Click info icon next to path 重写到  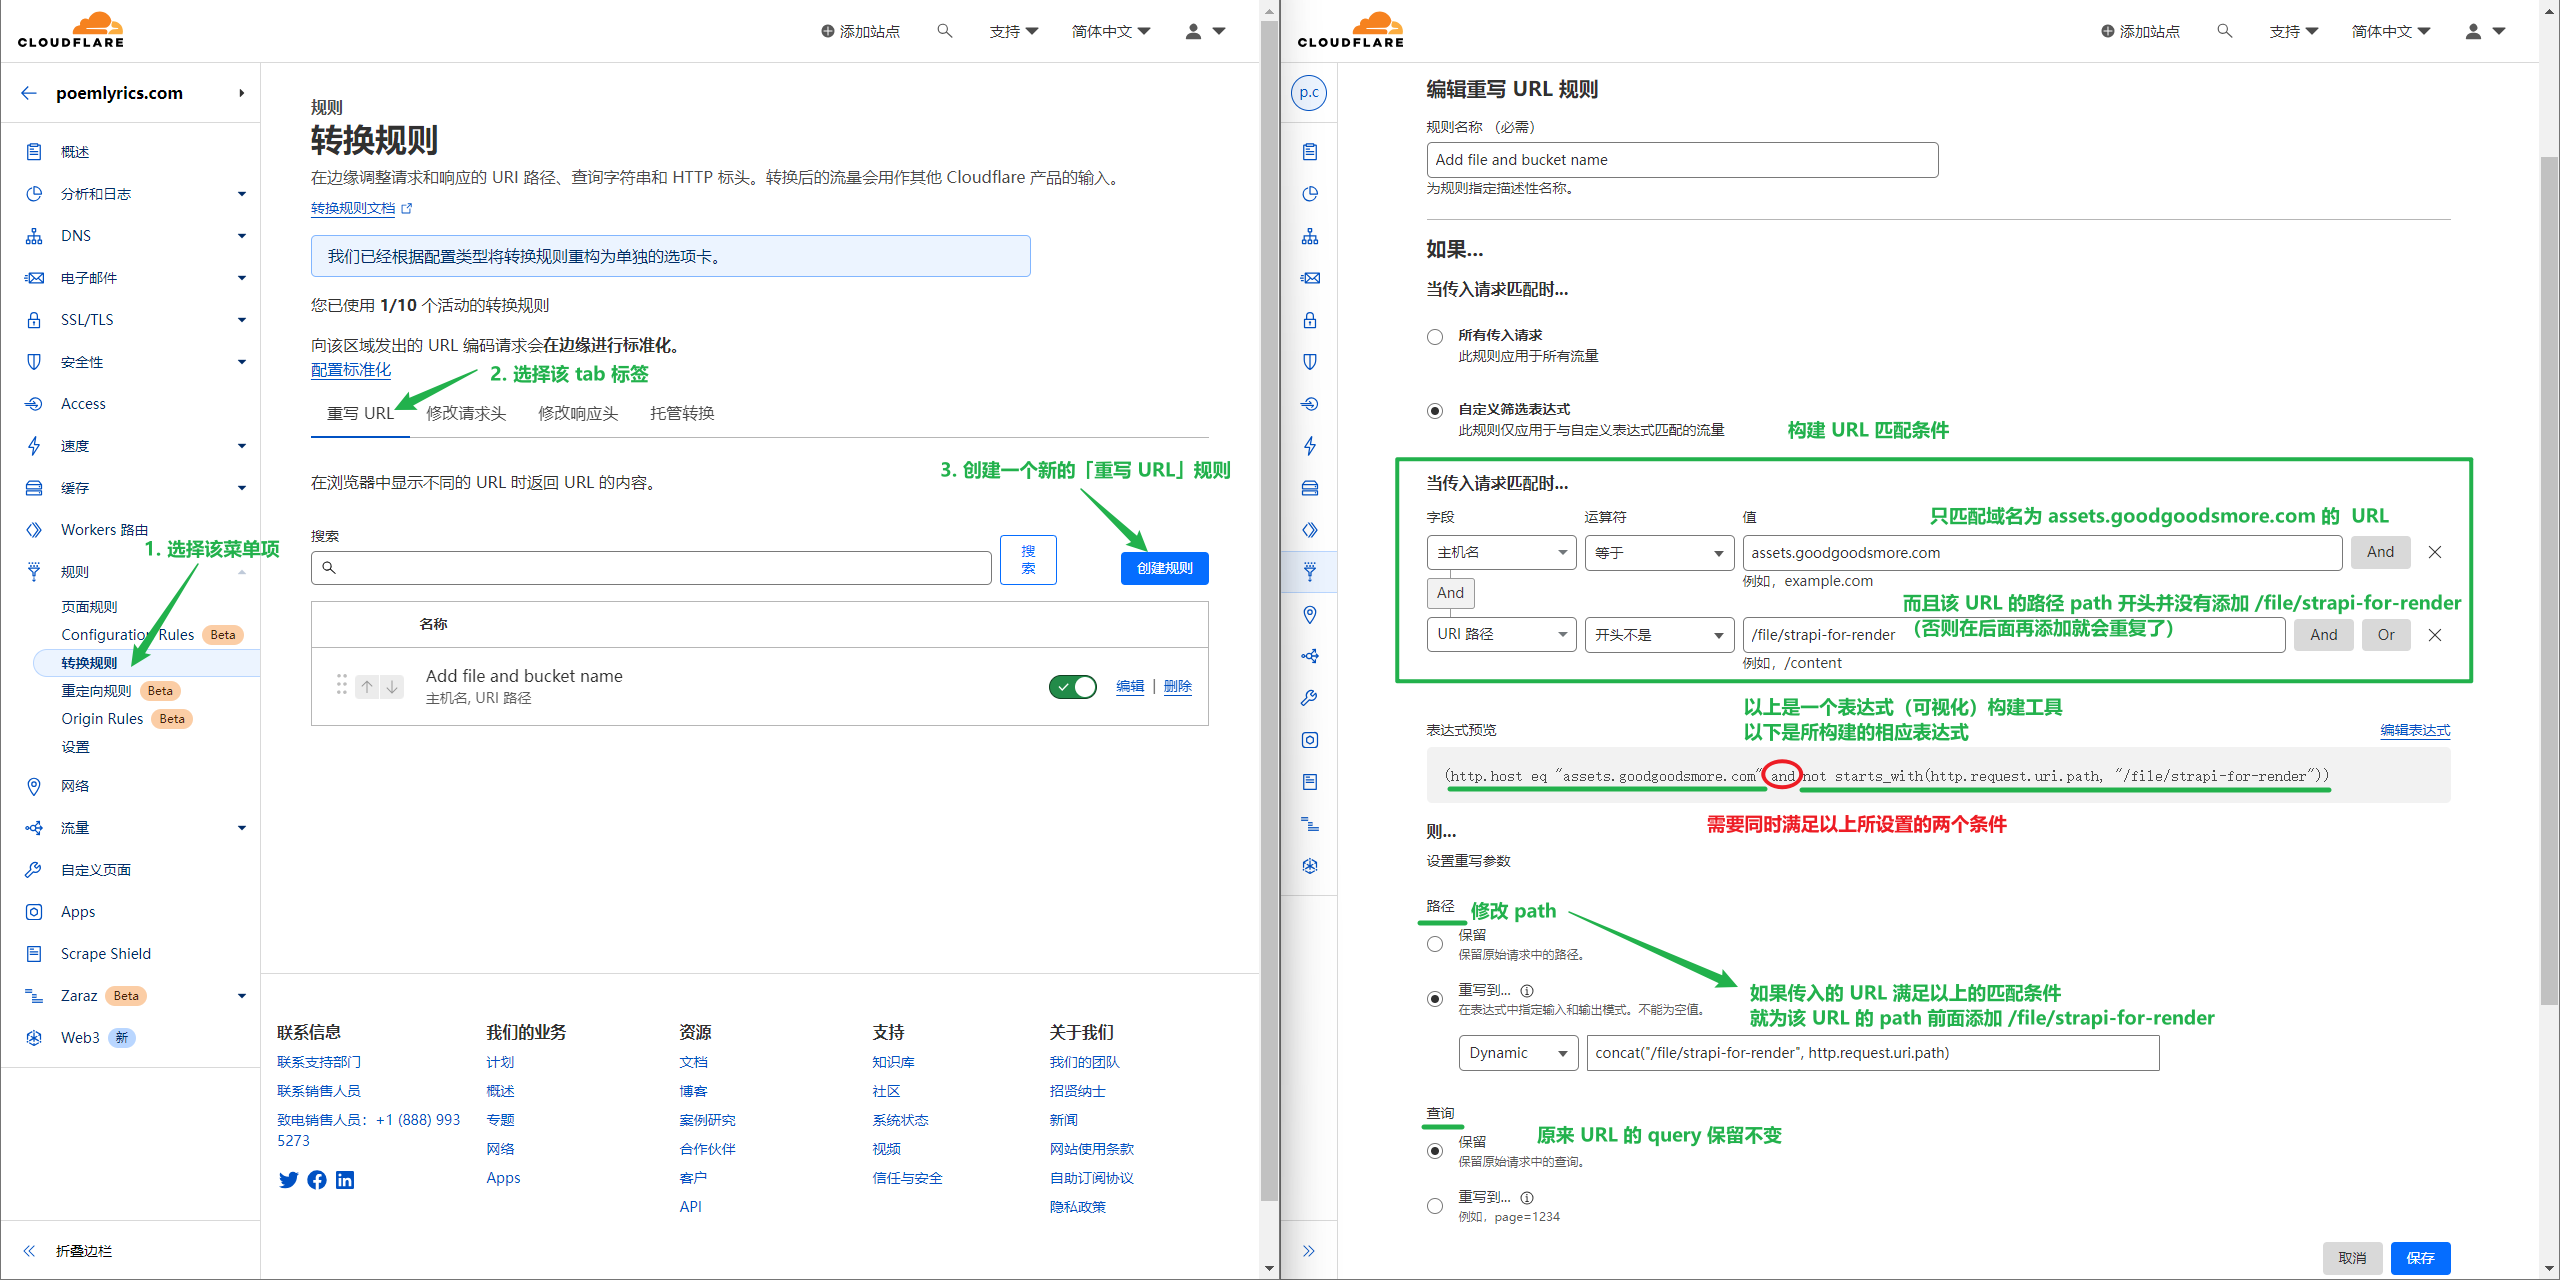pos(1527,991)
